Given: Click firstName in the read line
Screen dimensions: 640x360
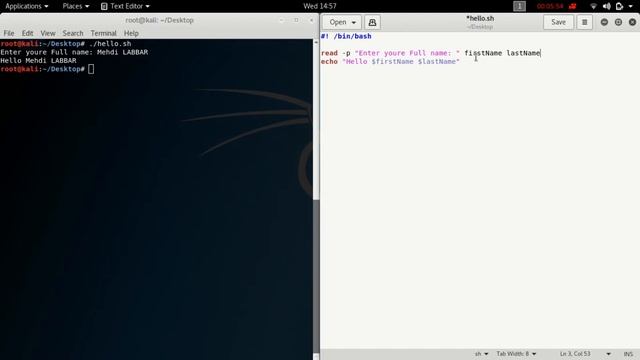Looking at the screenshot, I should [x=483, y=53].
